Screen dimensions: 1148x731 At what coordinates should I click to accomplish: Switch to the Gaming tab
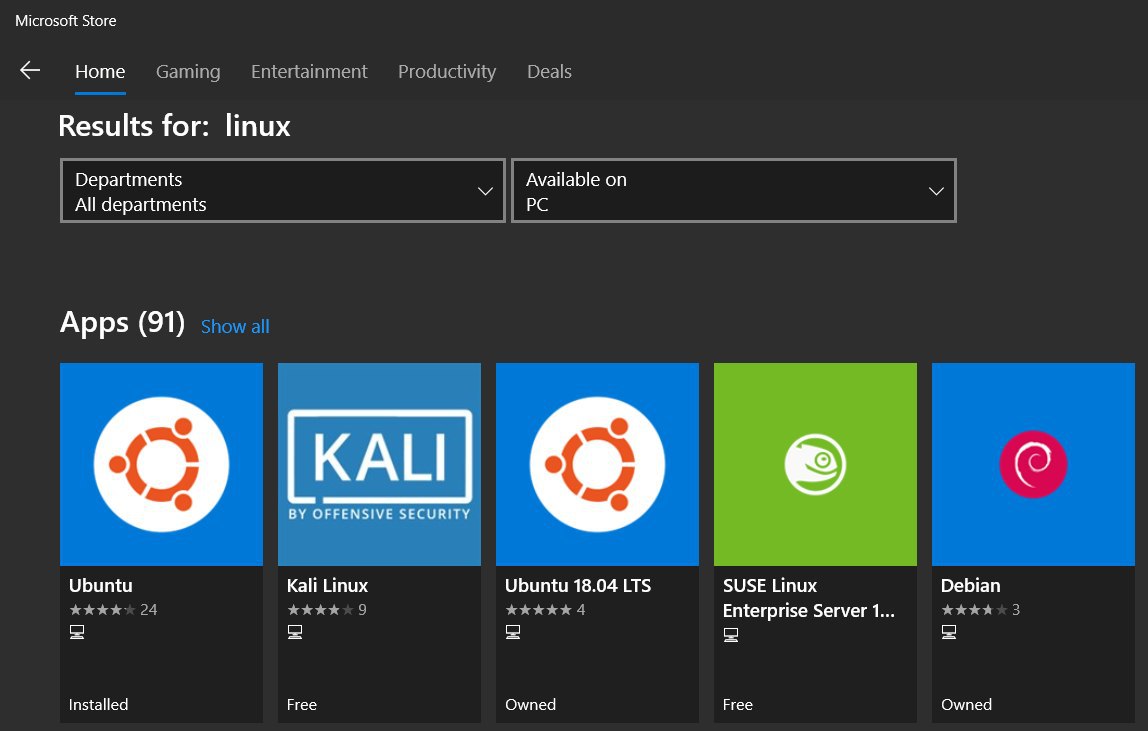(x=188, y=72)
